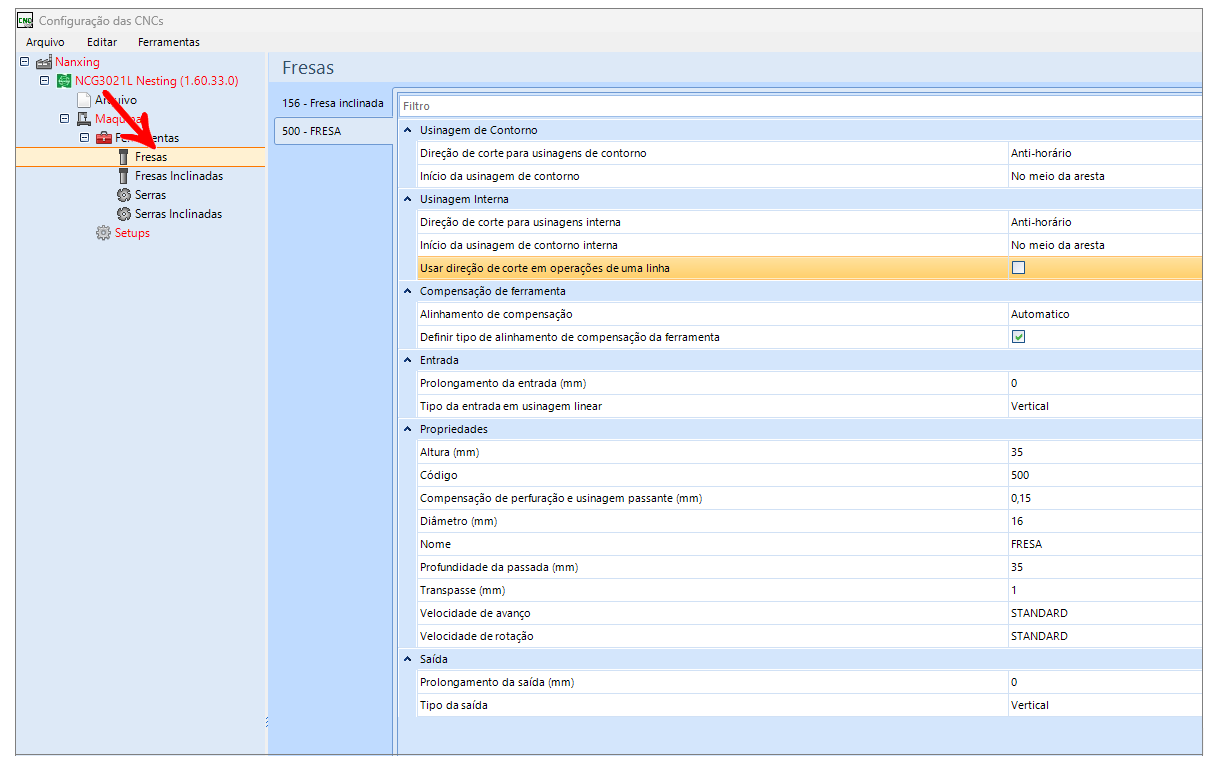The width and height of the screenshot is (1230, 781).
Task: Select the Nanxing tree label
Action: pyautogui.click(x=77, y=62)
